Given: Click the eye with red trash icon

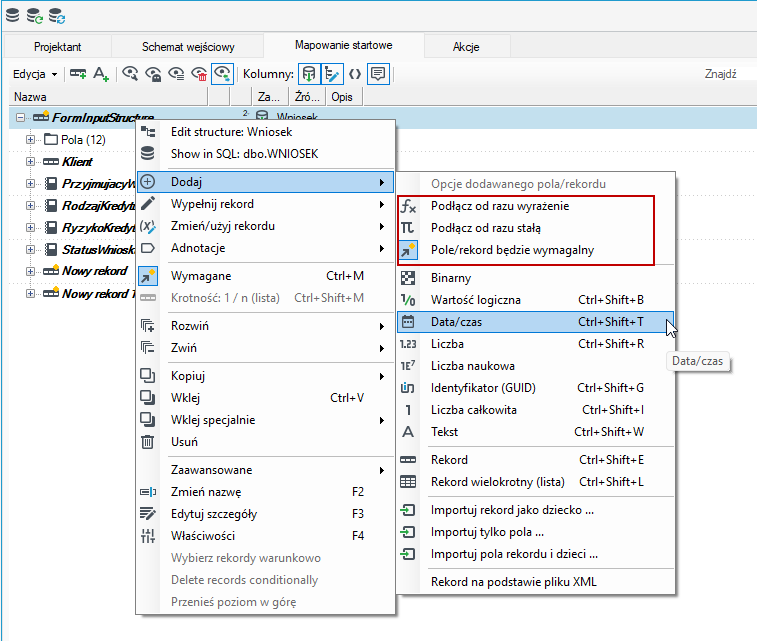Looking at the screenshot, I should [199, 74].
